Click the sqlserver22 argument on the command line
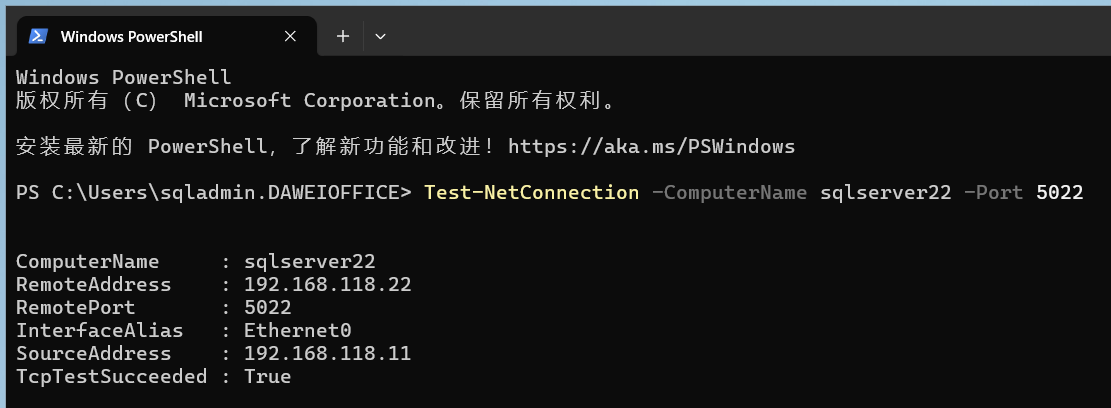 tap(885, 192)
